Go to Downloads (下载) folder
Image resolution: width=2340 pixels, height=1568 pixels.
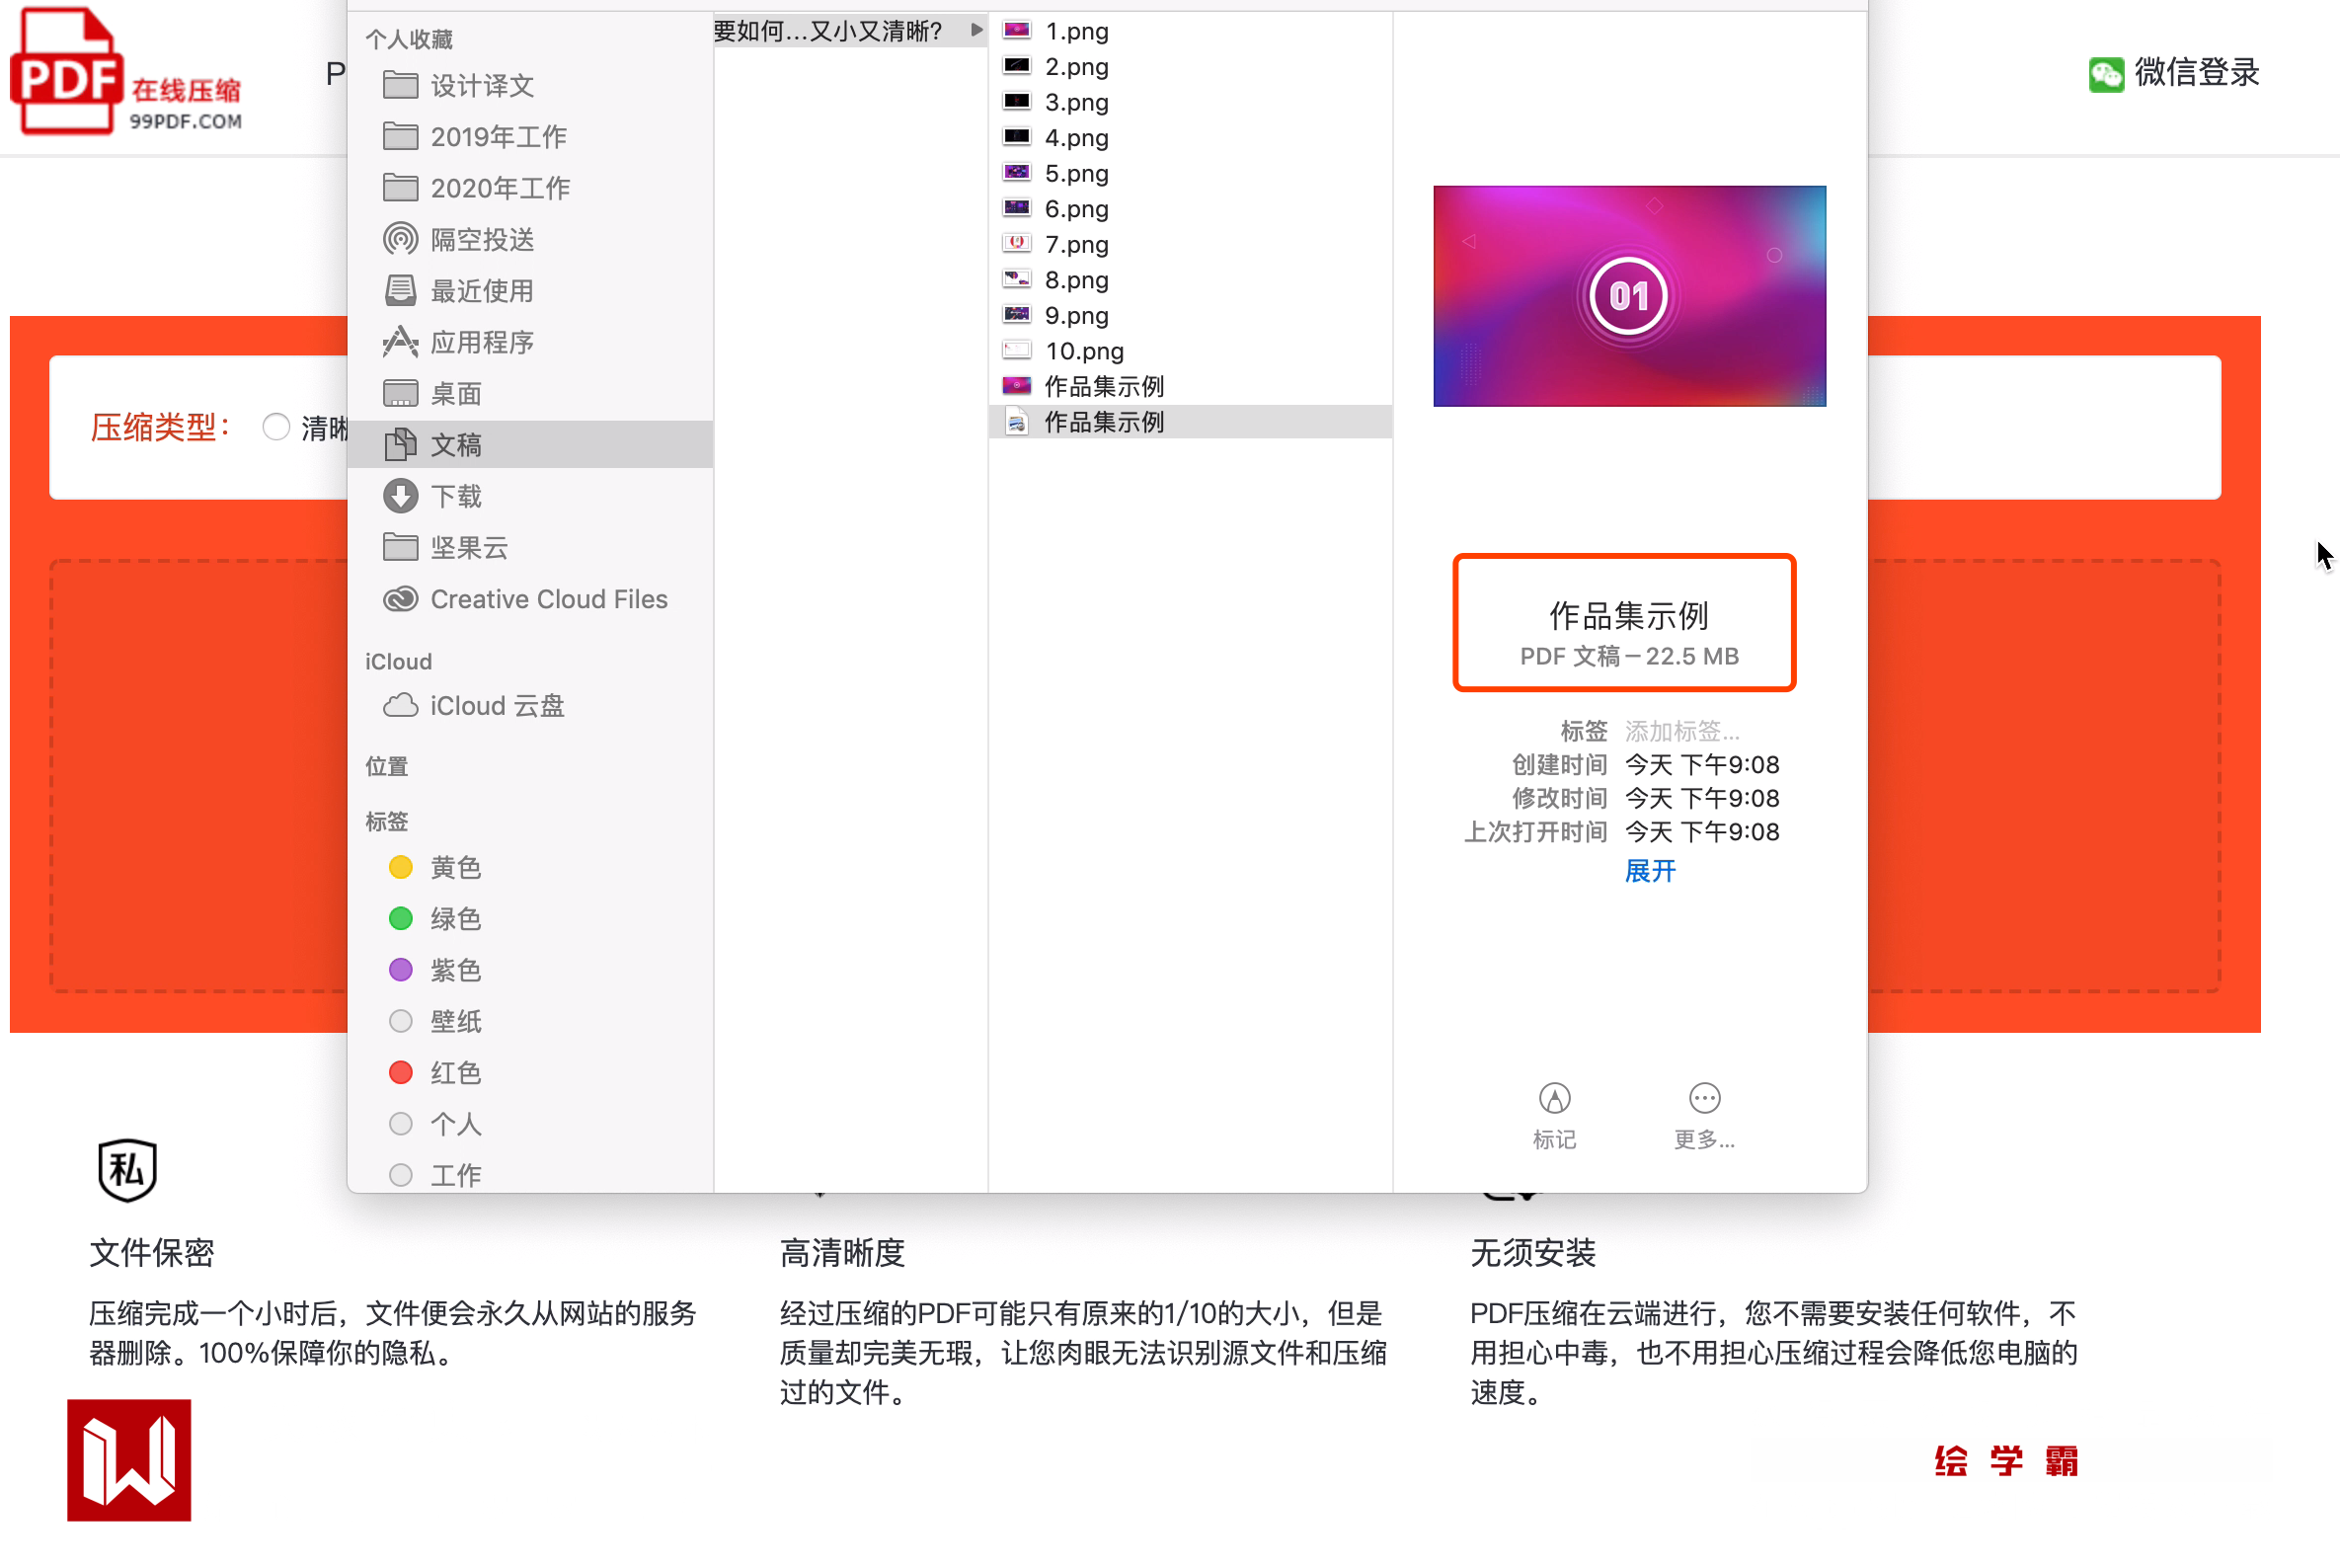point(455,496)
